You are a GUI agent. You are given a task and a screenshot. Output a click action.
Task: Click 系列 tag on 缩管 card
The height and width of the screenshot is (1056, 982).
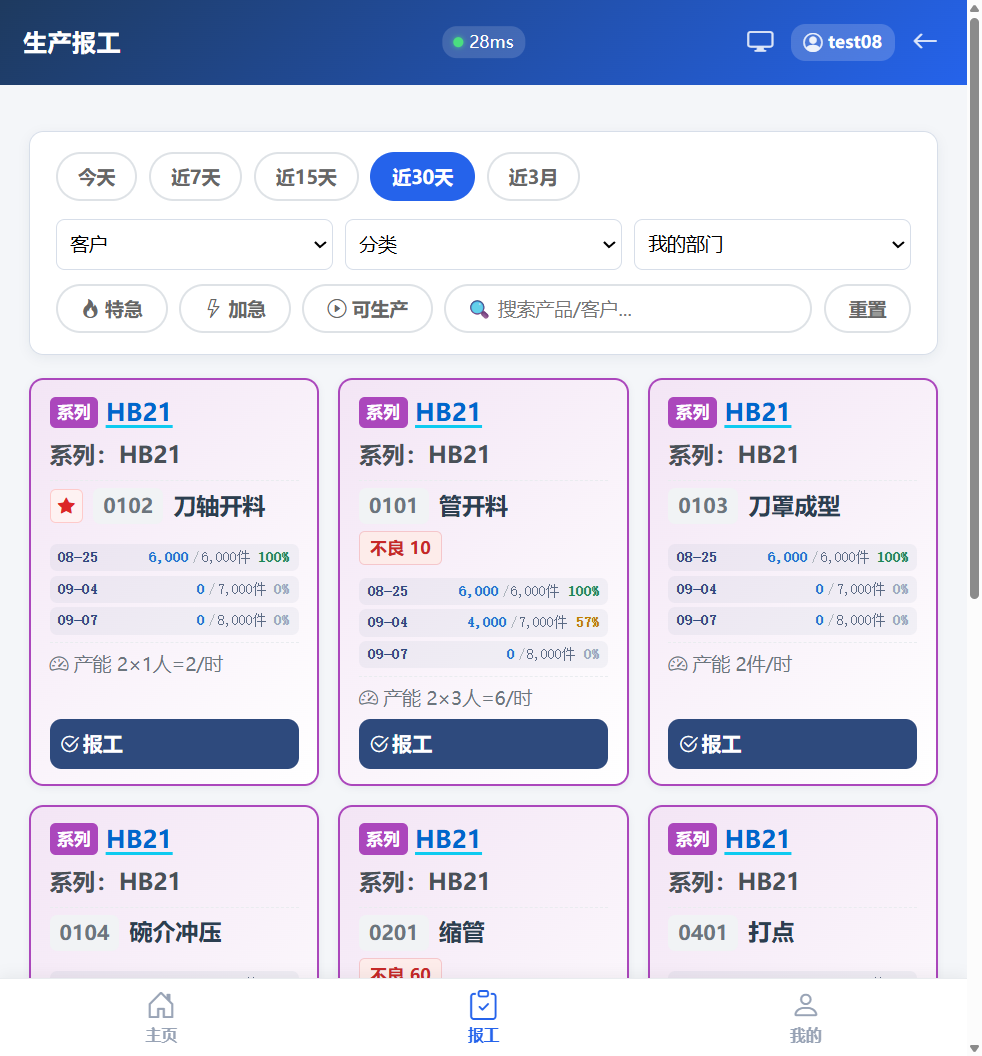[x=383, y=839]
